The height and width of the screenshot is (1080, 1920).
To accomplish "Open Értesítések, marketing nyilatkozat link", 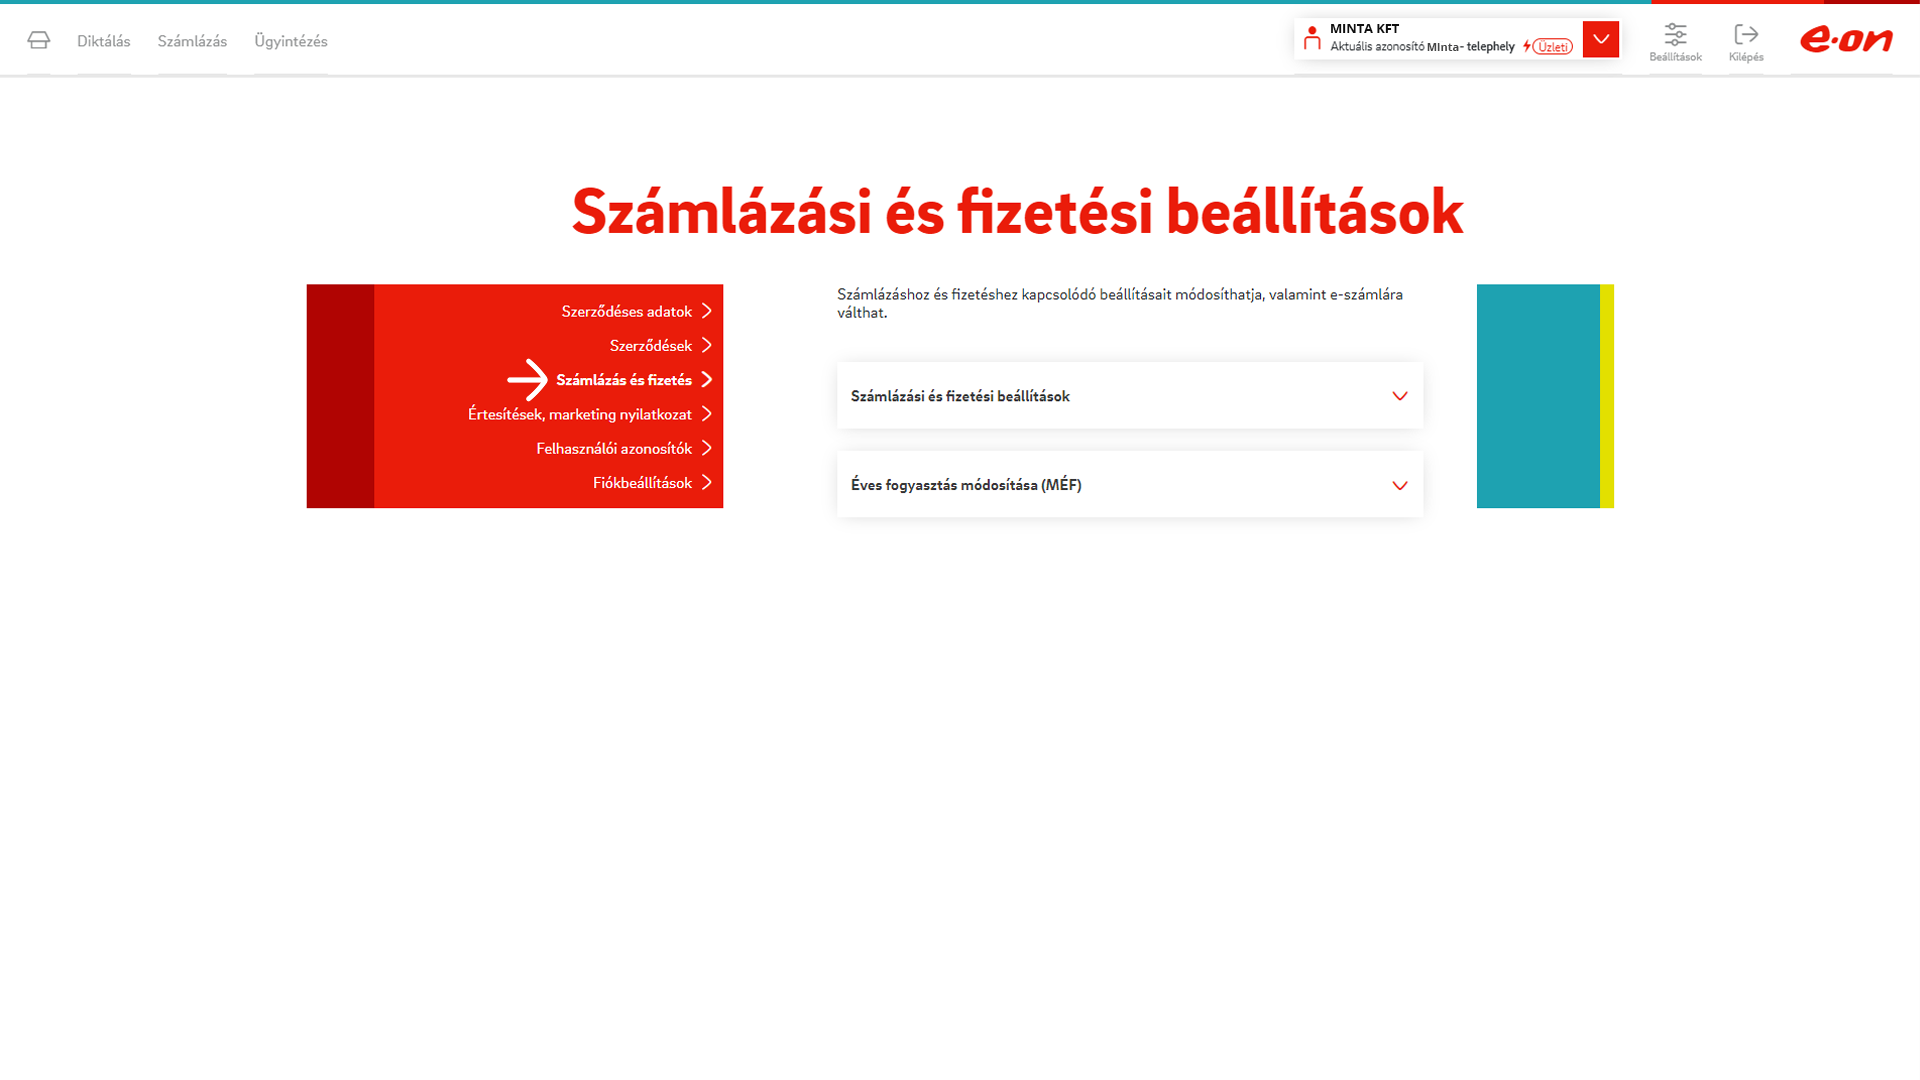I will [x=579, y=414].
